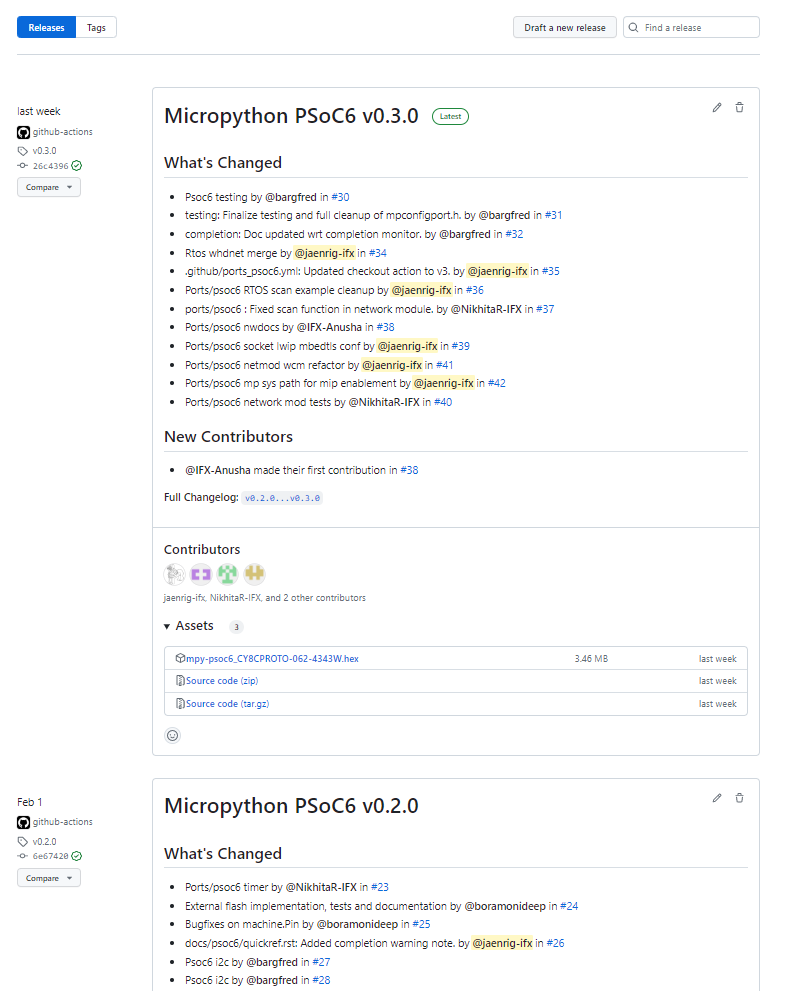The width and height of the screenshot is (787, 991).
Task: Open pull request #23
Action: pos(380,887)
